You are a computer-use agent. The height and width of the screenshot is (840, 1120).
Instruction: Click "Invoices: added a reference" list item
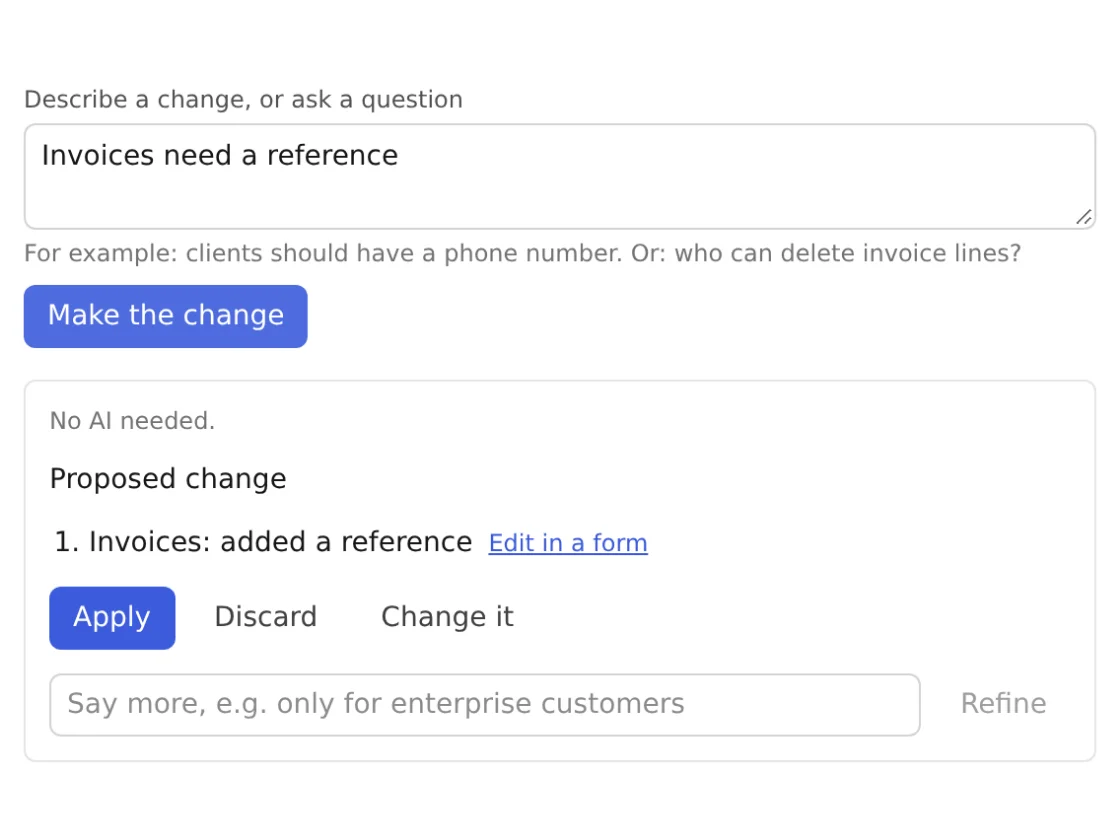coord(280,542)
